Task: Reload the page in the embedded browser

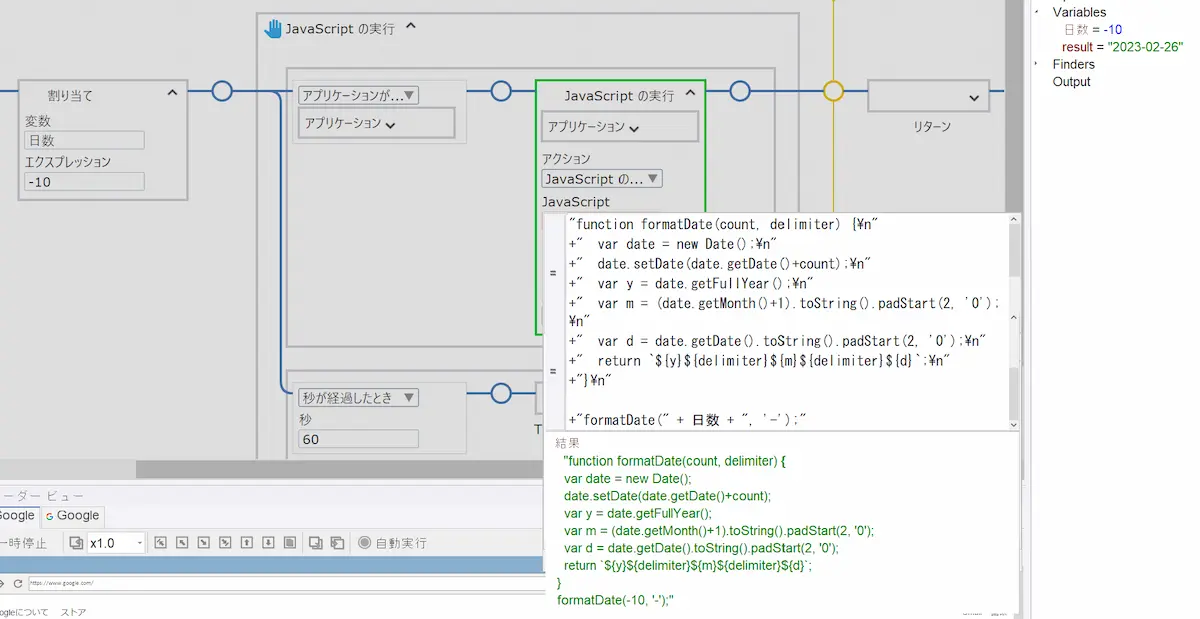Action: pyautogui.click(x=17, y=583)
